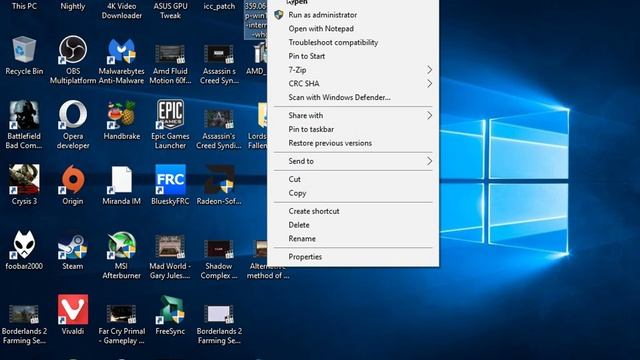Select the Origin desktop icon
This screenshot has height=360, width=640.
tap(73, 179)
